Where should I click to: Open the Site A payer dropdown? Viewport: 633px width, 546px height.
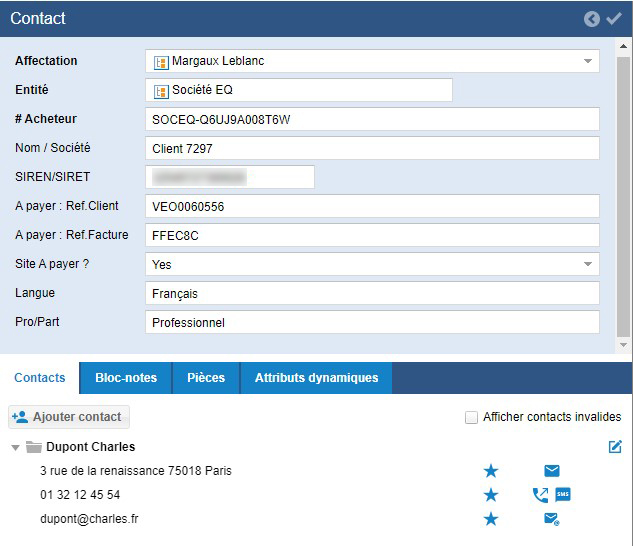tap(588, 265)
